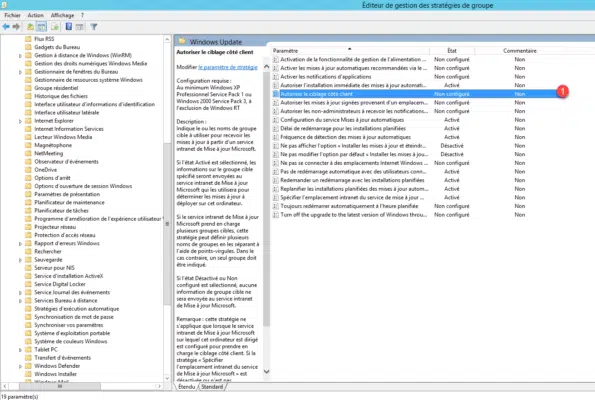Image resolution: width=595 pixels, height=400 pixels.
Task: Click the tree pane horizontal scroll-right arrow
Action: click(159, 386)
